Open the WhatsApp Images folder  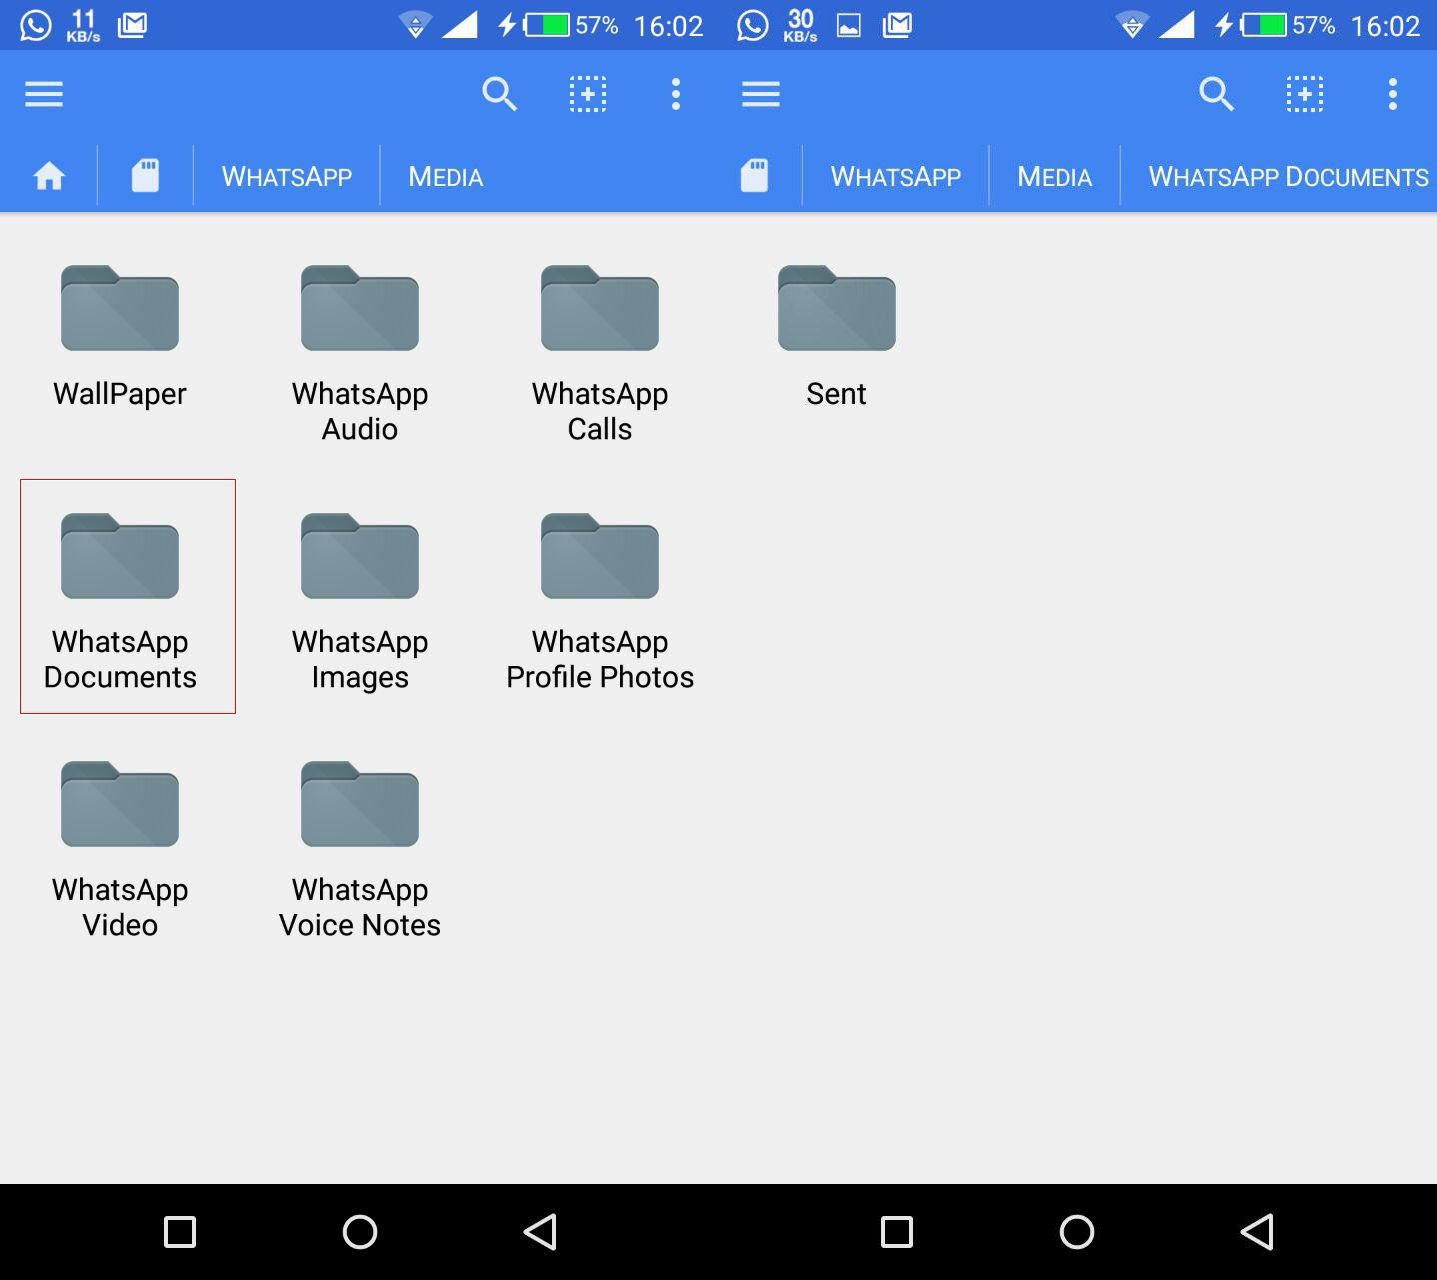(360, 603)
